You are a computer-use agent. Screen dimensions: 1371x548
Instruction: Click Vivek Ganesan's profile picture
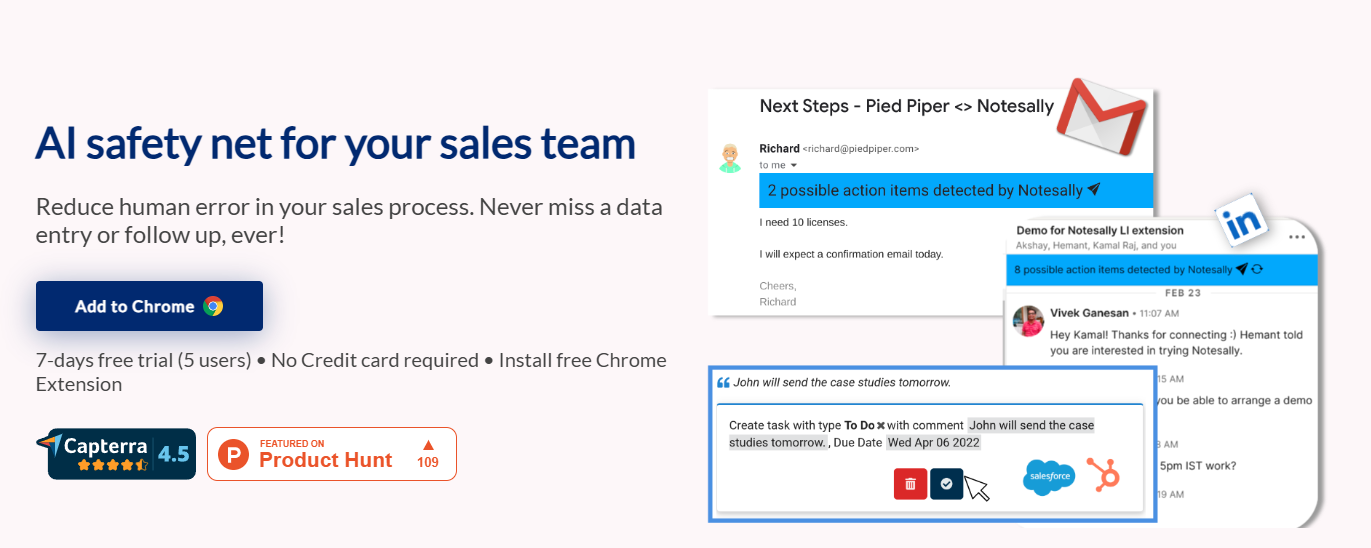click(1028, 322)
